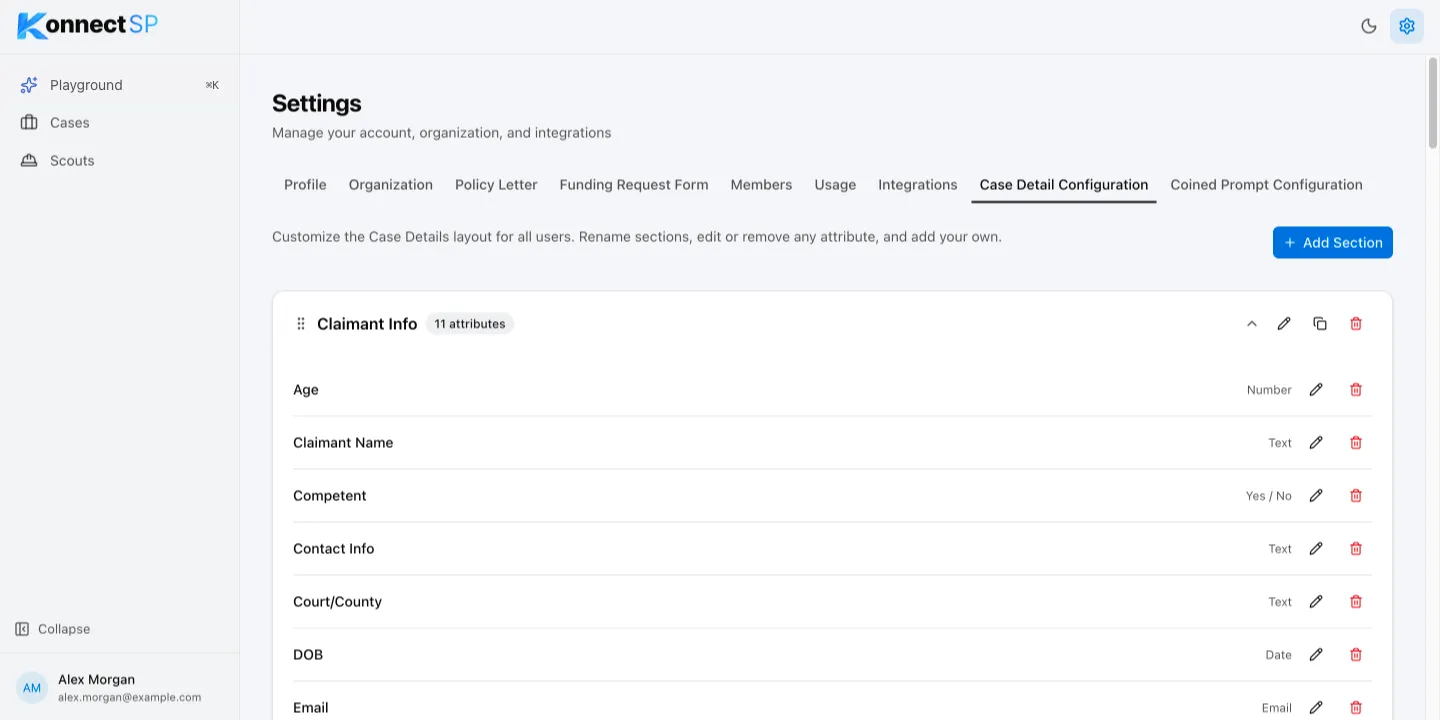Toggle dark mode moon icon
The height and width of the screenshot is (720, 1440).
(x=1369, y=26)
